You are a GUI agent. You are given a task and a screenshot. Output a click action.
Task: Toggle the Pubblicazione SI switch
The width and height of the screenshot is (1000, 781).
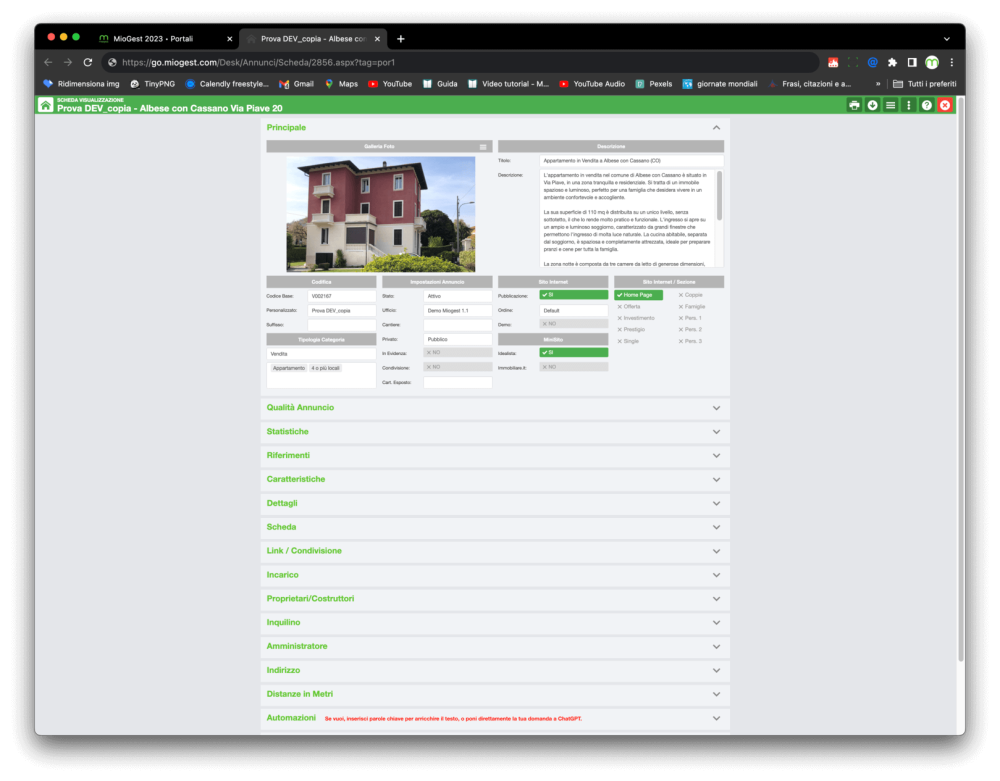tap(573, 295)
